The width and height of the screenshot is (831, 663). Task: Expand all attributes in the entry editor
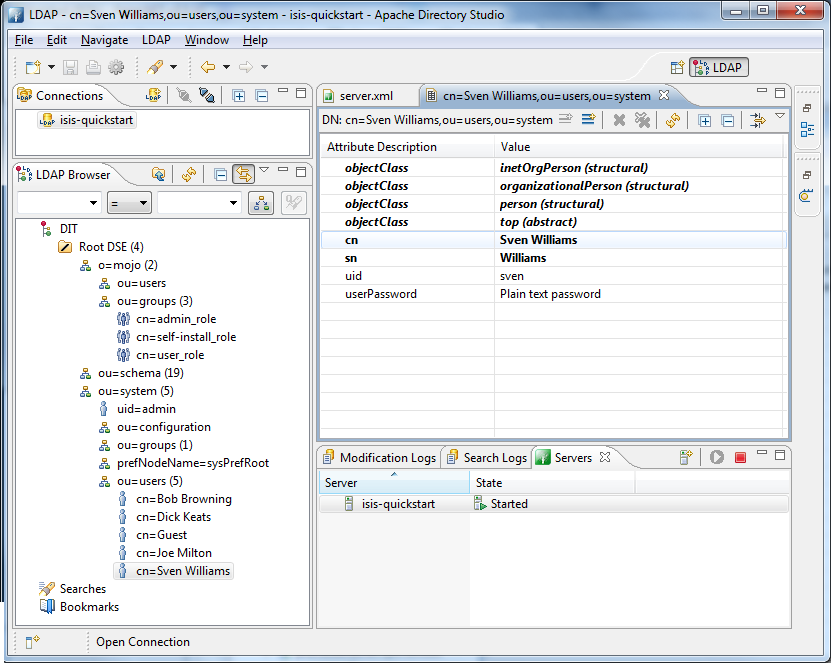pos(706,119)
